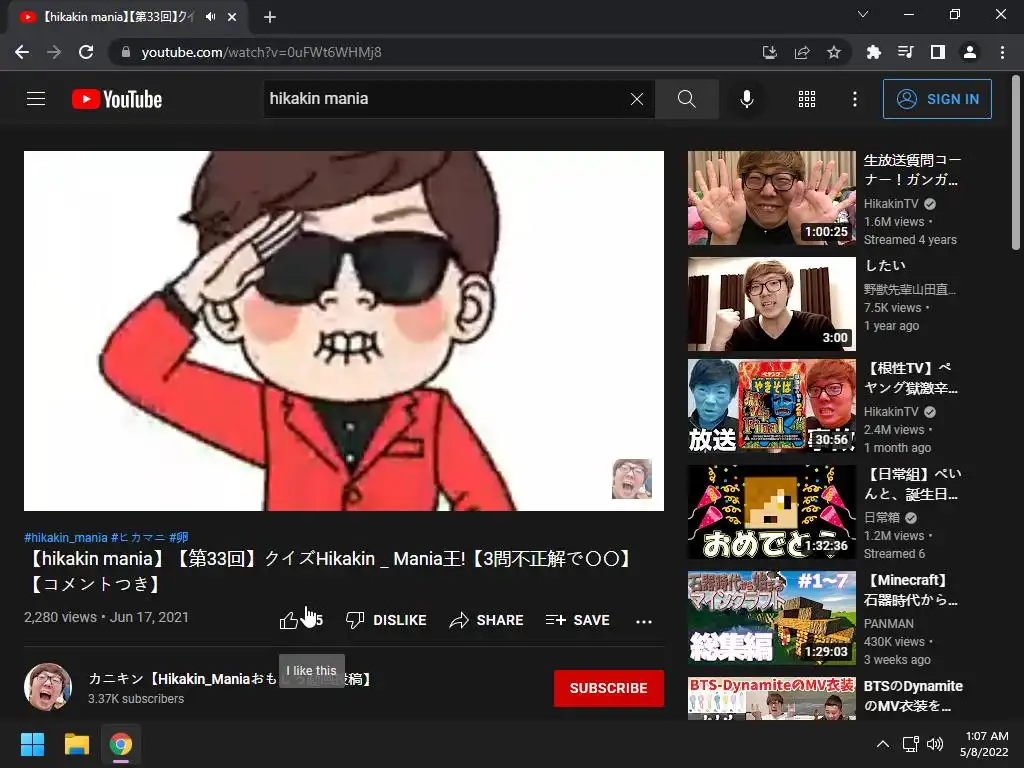Open network settings tray icon

pos(910,744)
